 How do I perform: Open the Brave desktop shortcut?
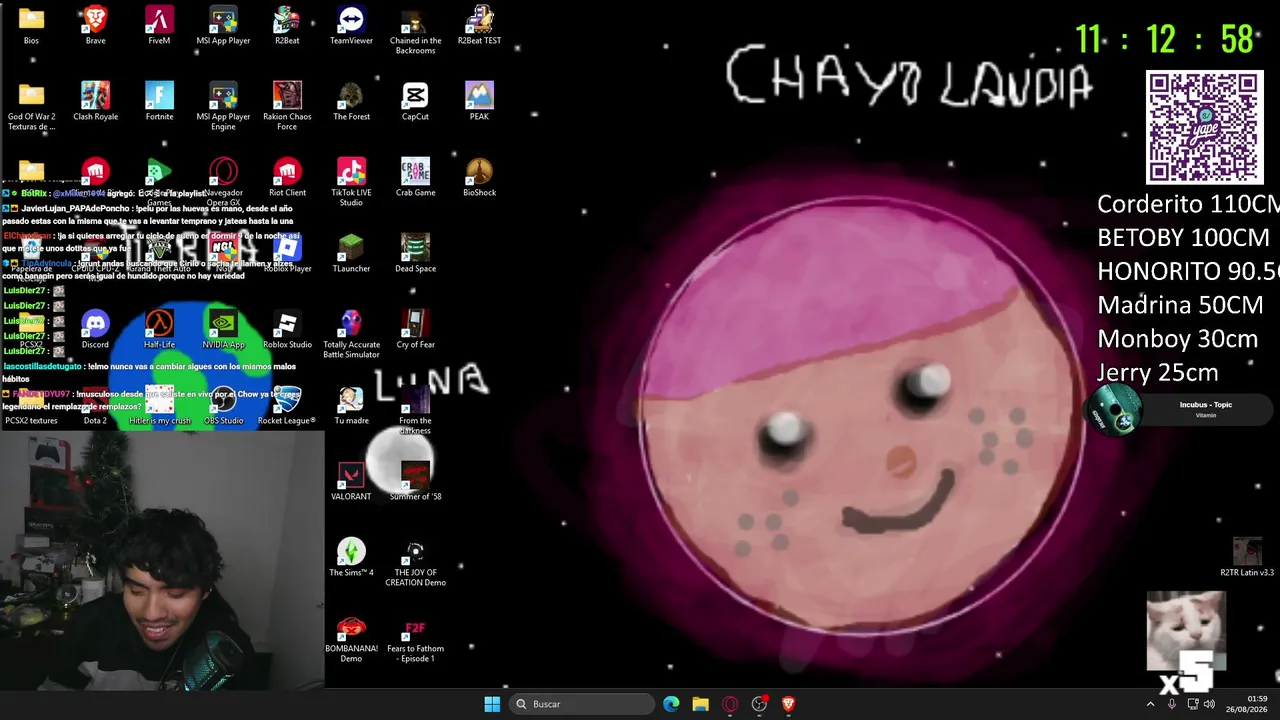[x=95, y=25]
